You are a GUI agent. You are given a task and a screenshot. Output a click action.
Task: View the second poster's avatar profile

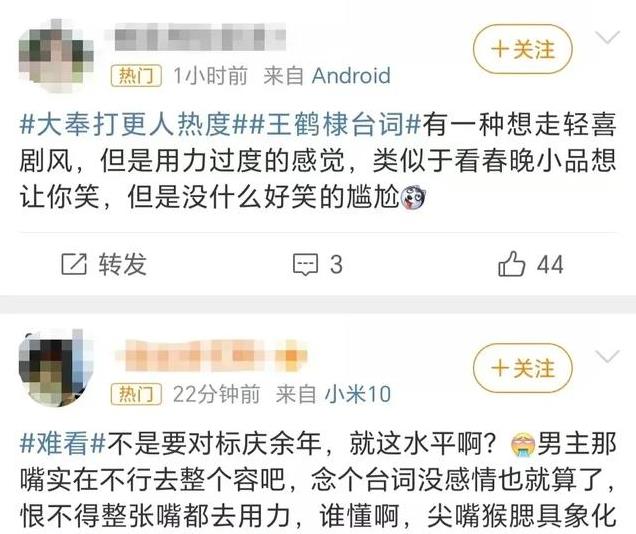[56, 368]
